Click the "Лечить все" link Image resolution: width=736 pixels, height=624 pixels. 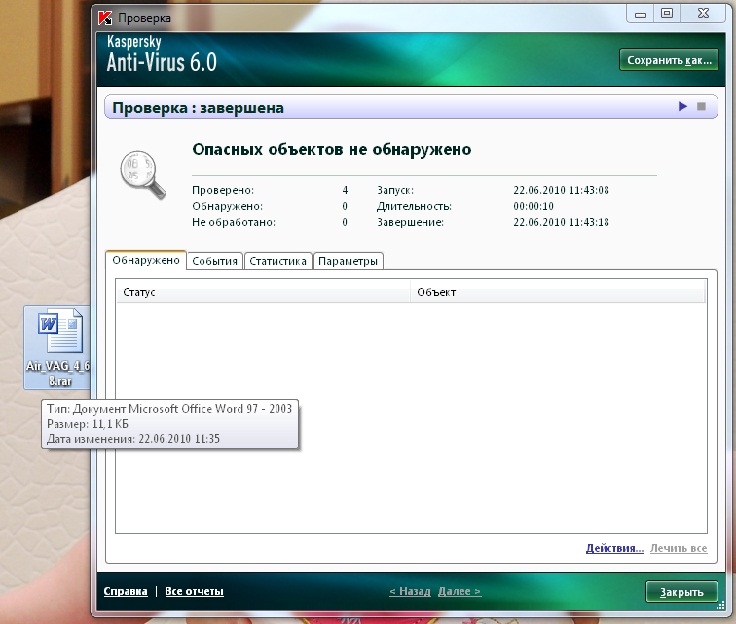678,548
